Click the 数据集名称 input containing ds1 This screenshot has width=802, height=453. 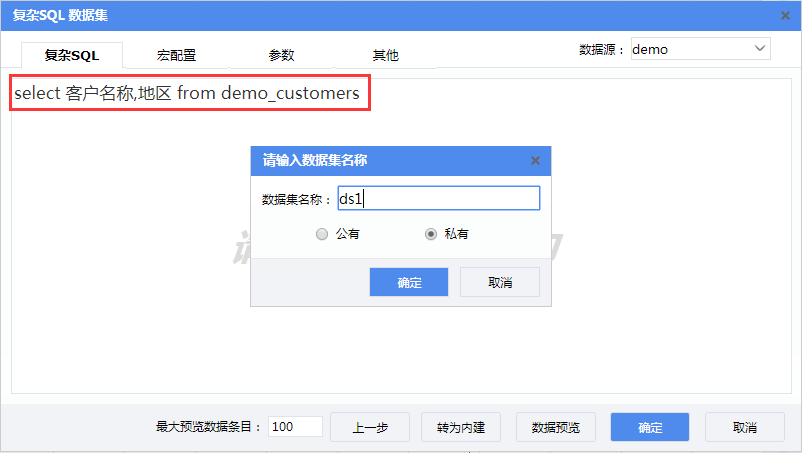(438, 198)
